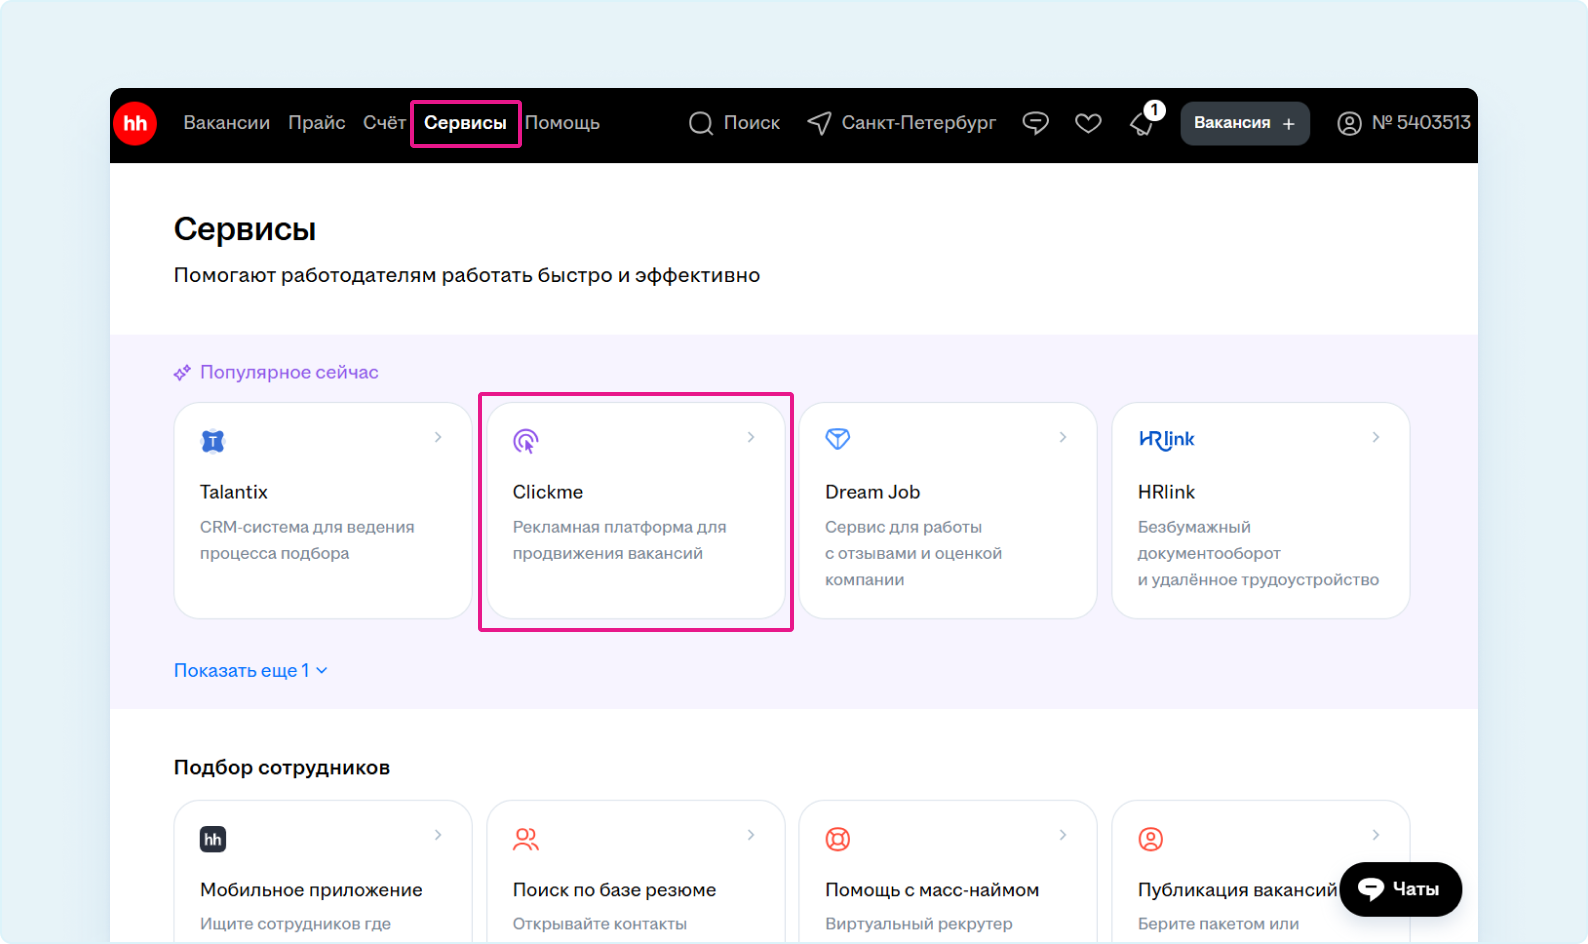Click chevron on Публикация вакансий card
Screen dimensions: 1588x944
pyautogui.click(x=1376, y=835)
